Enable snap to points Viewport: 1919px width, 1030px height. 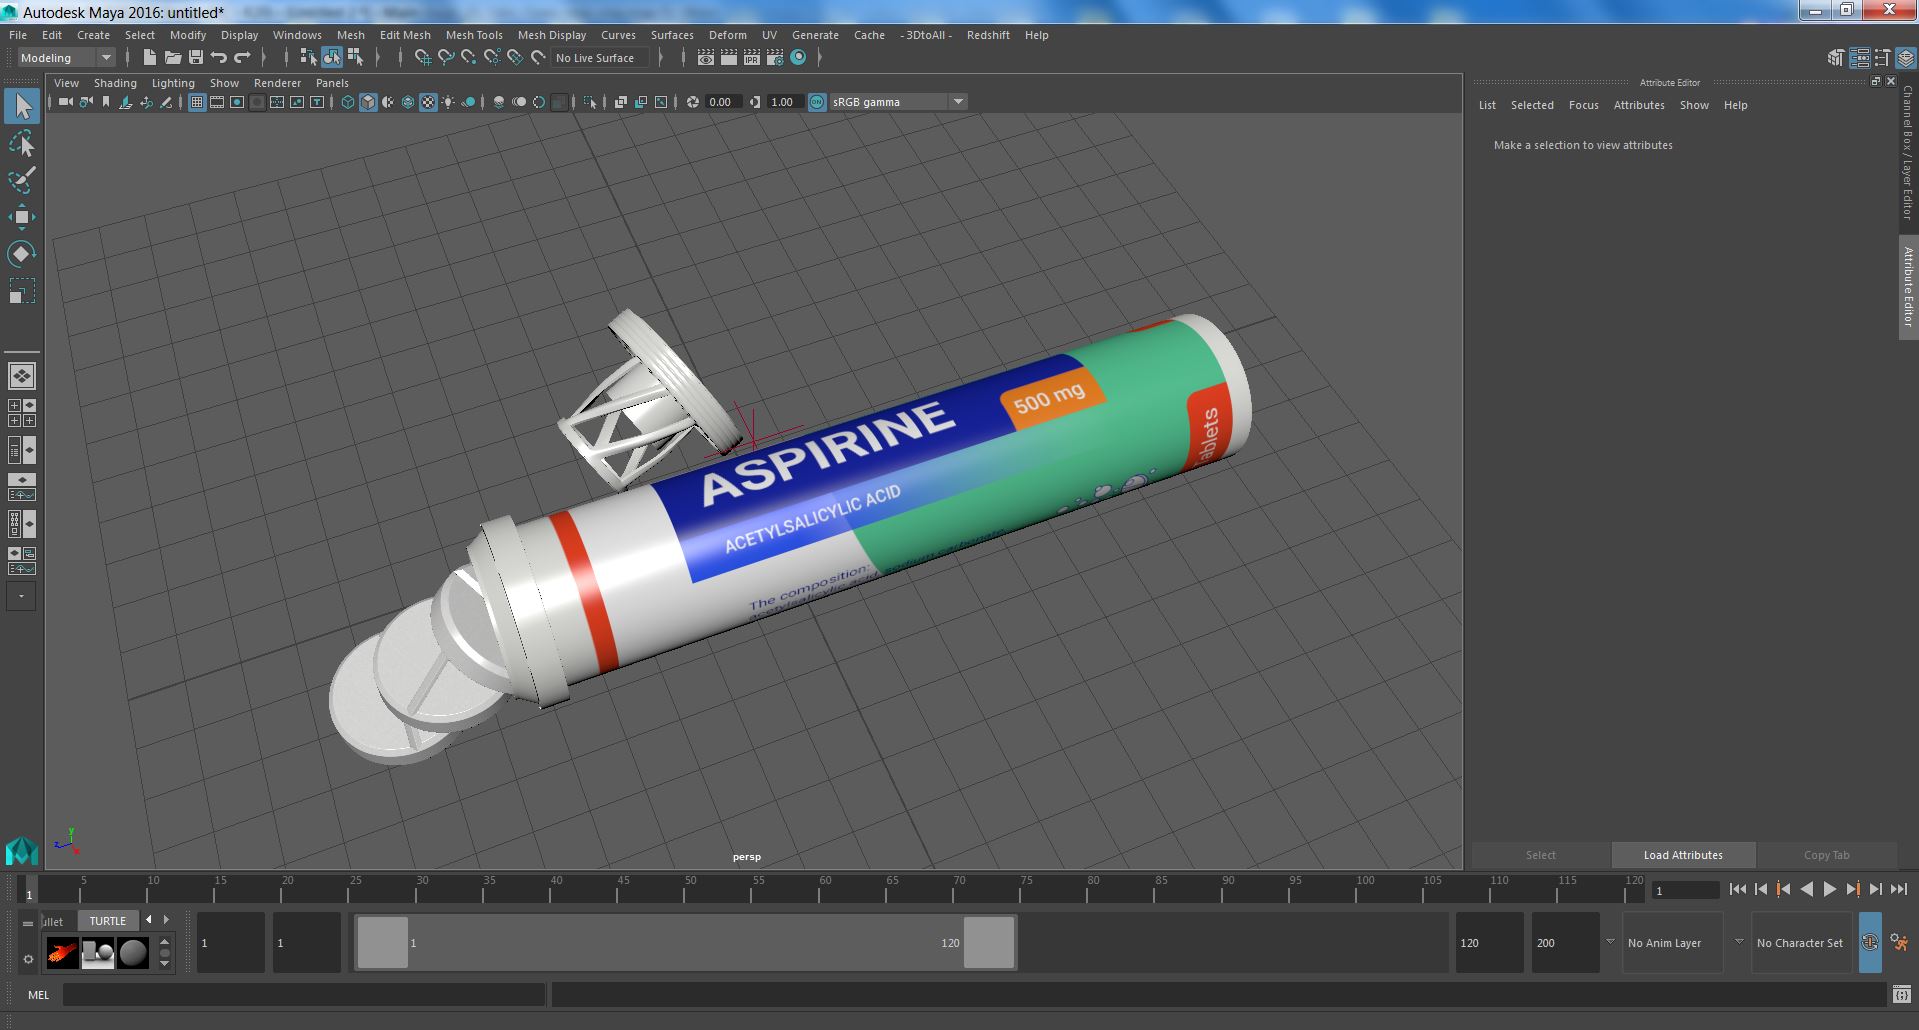pyautogui.click(x=468, y=57)
